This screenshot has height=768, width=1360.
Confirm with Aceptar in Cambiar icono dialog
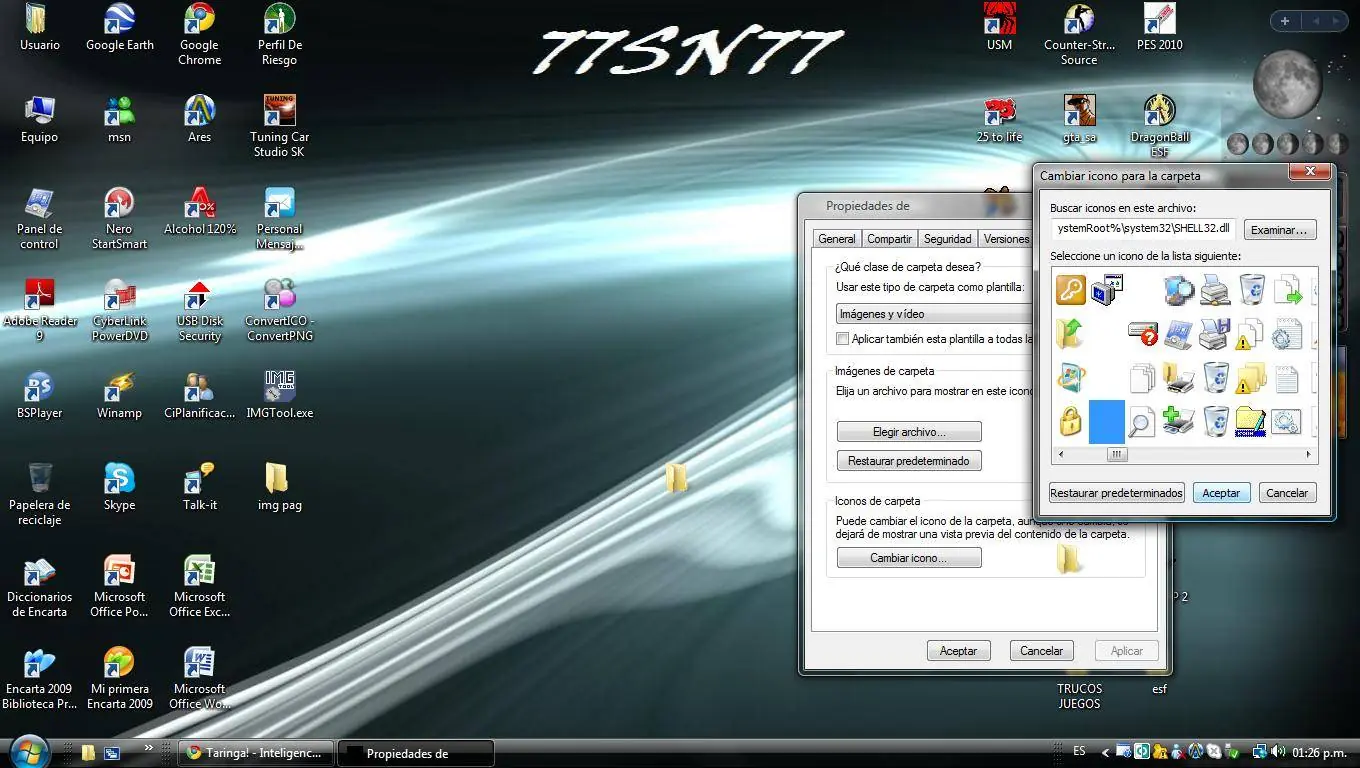[x=1221, y=493]
